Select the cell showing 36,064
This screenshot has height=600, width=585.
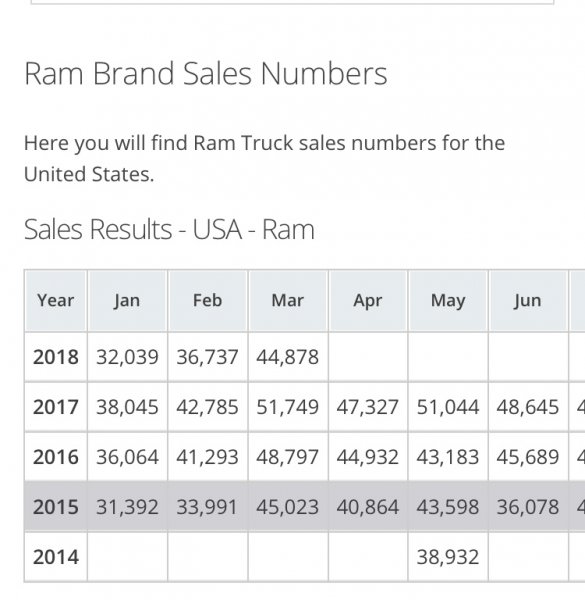pyautogui.click(x=127, y=457)
